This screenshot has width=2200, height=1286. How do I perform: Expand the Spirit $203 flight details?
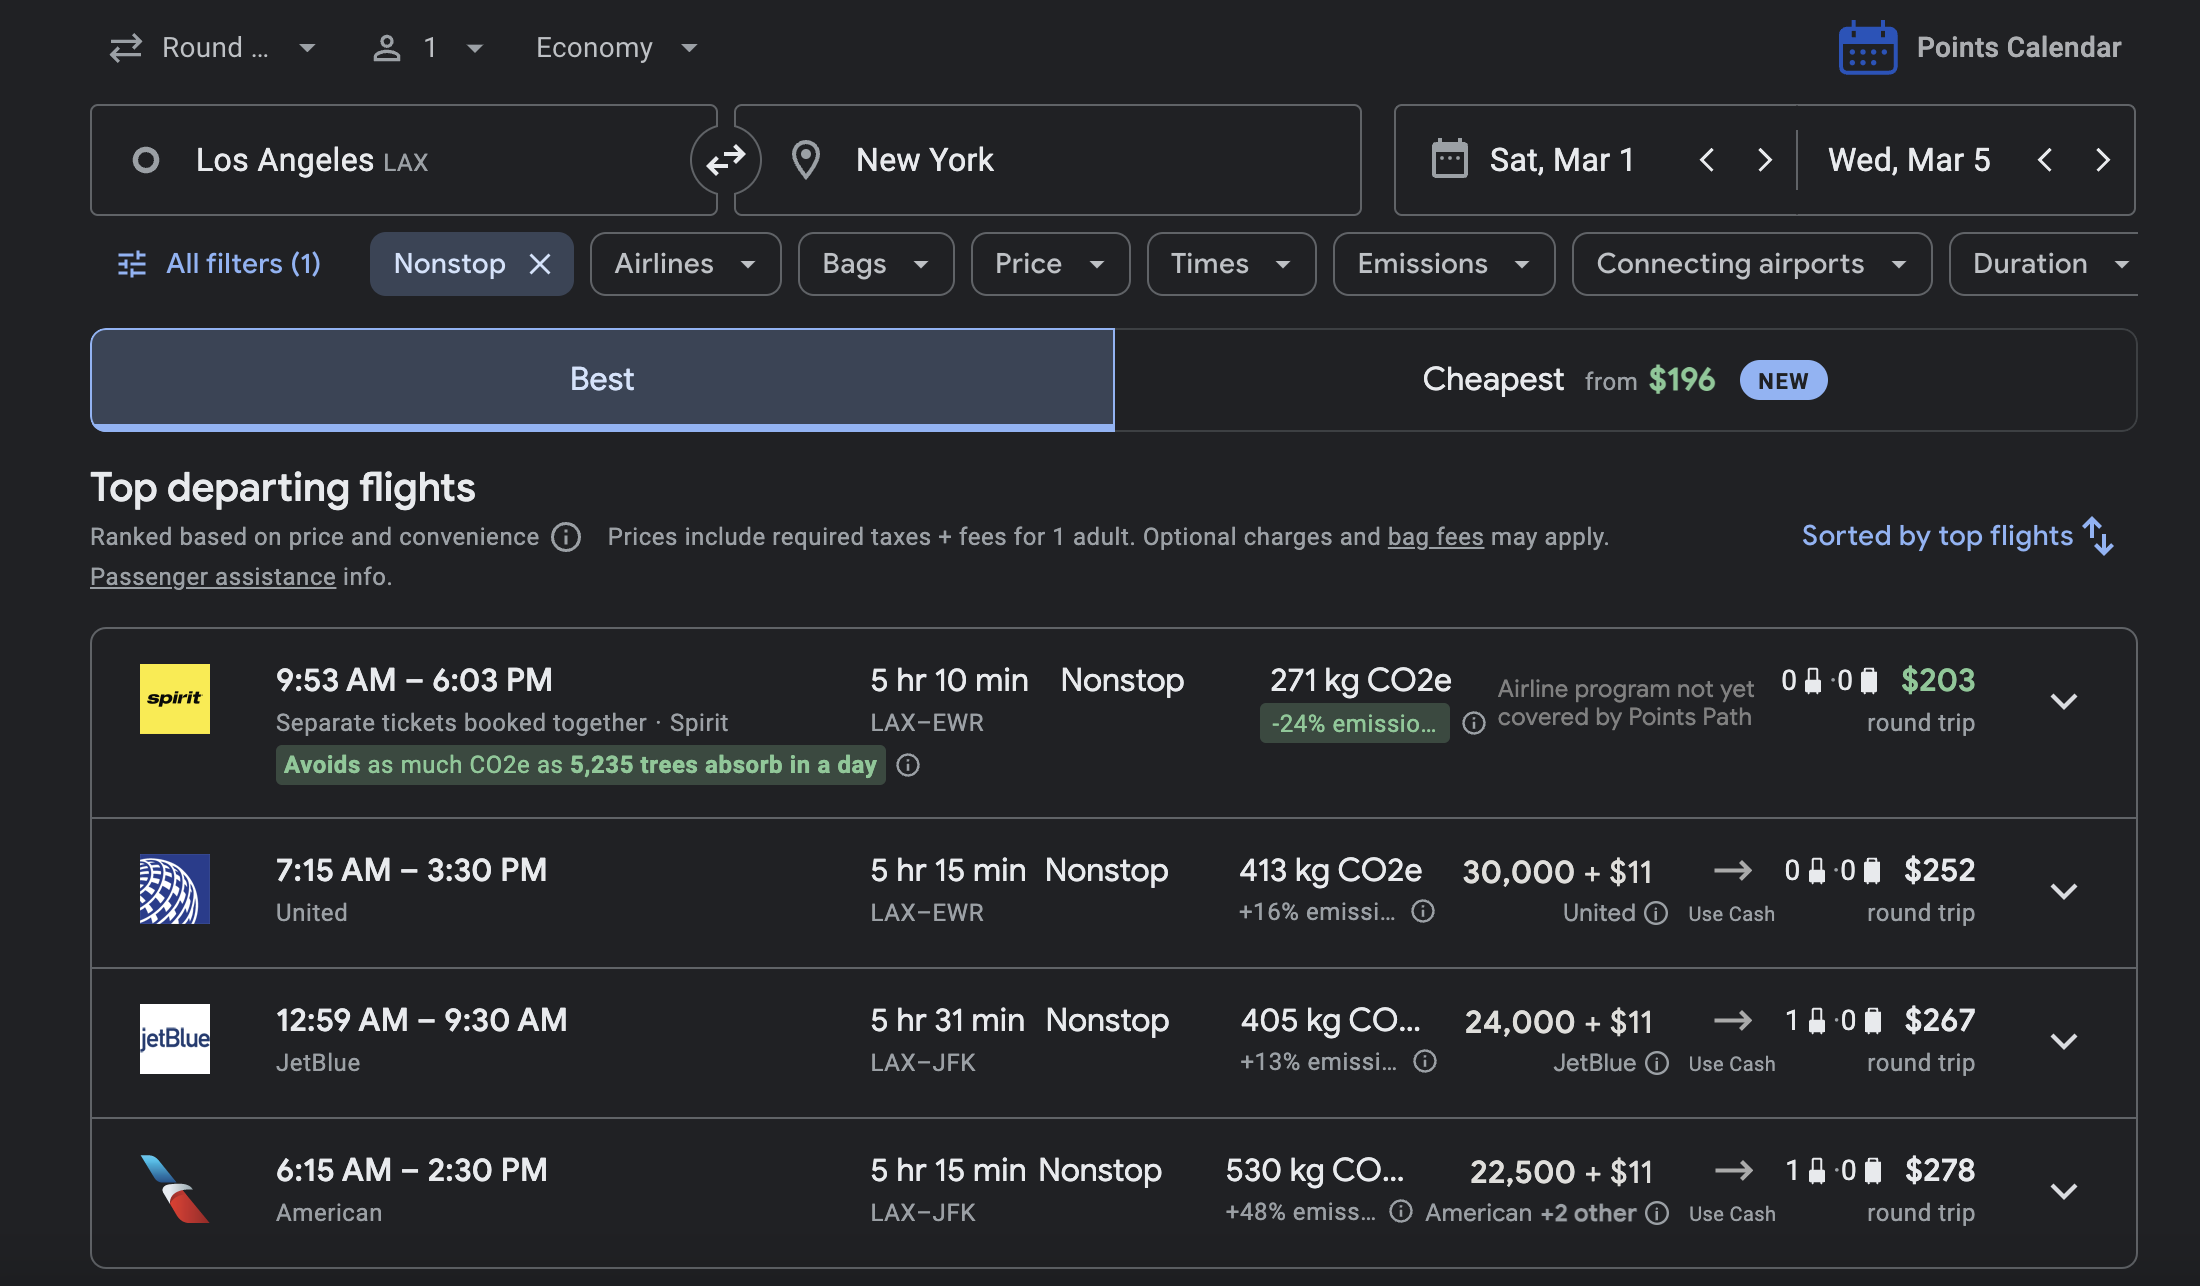pyautogui.click(x=2064, y=701)
